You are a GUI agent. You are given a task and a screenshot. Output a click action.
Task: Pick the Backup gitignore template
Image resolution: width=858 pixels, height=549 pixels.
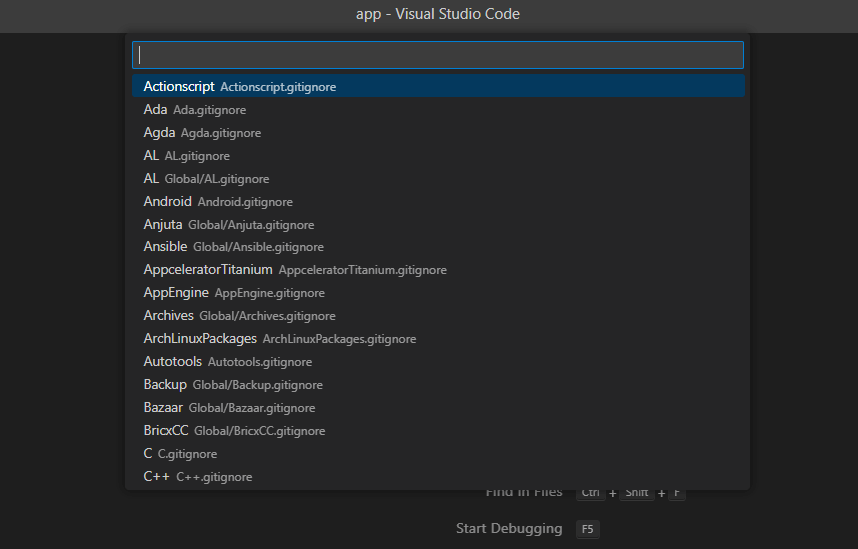232,385
